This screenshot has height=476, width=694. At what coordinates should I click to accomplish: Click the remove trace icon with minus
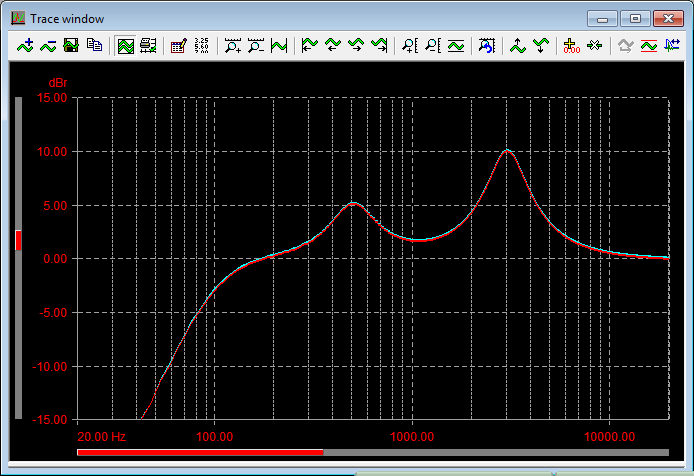(x=48, y=45)
